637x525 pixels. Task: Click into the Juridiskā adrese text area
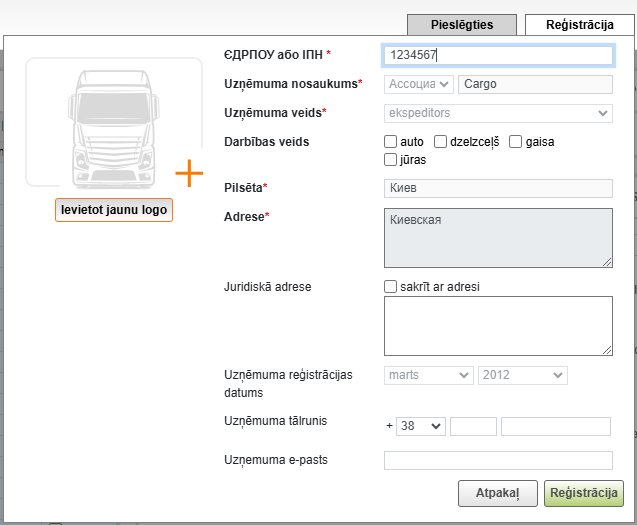(x=498, y=325)
